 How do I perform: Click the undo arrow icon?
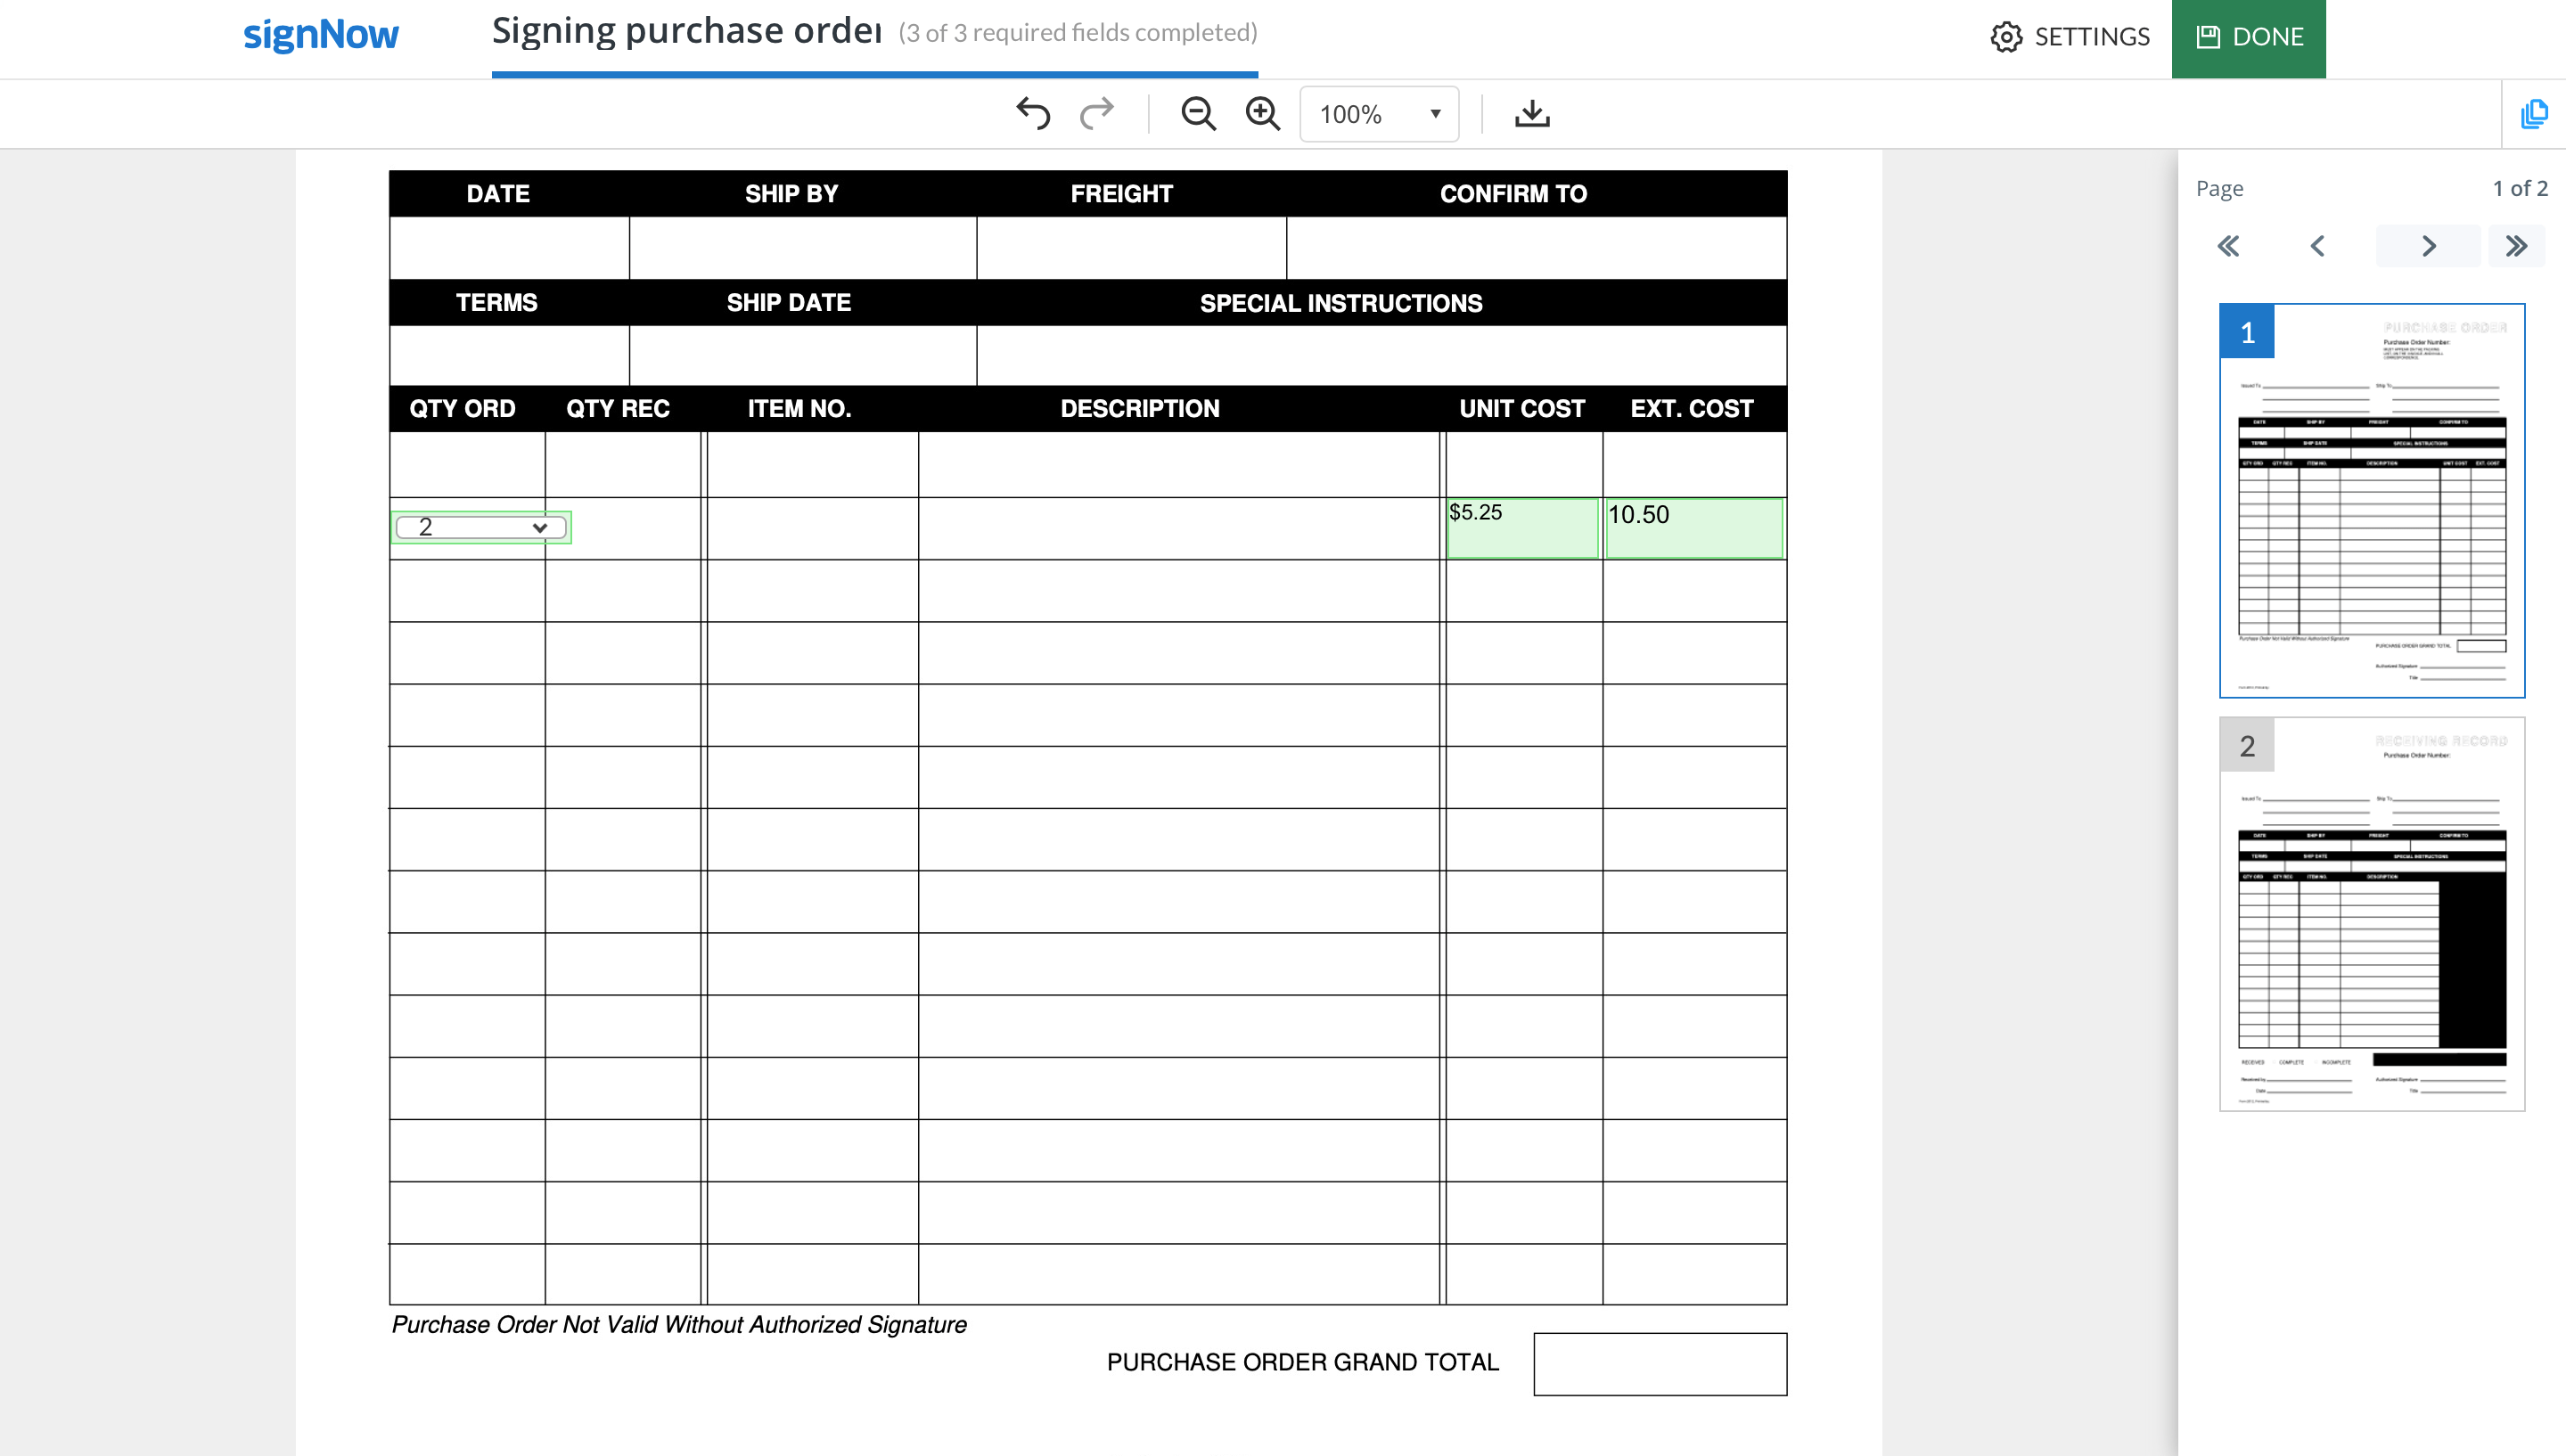[1033, 114]
